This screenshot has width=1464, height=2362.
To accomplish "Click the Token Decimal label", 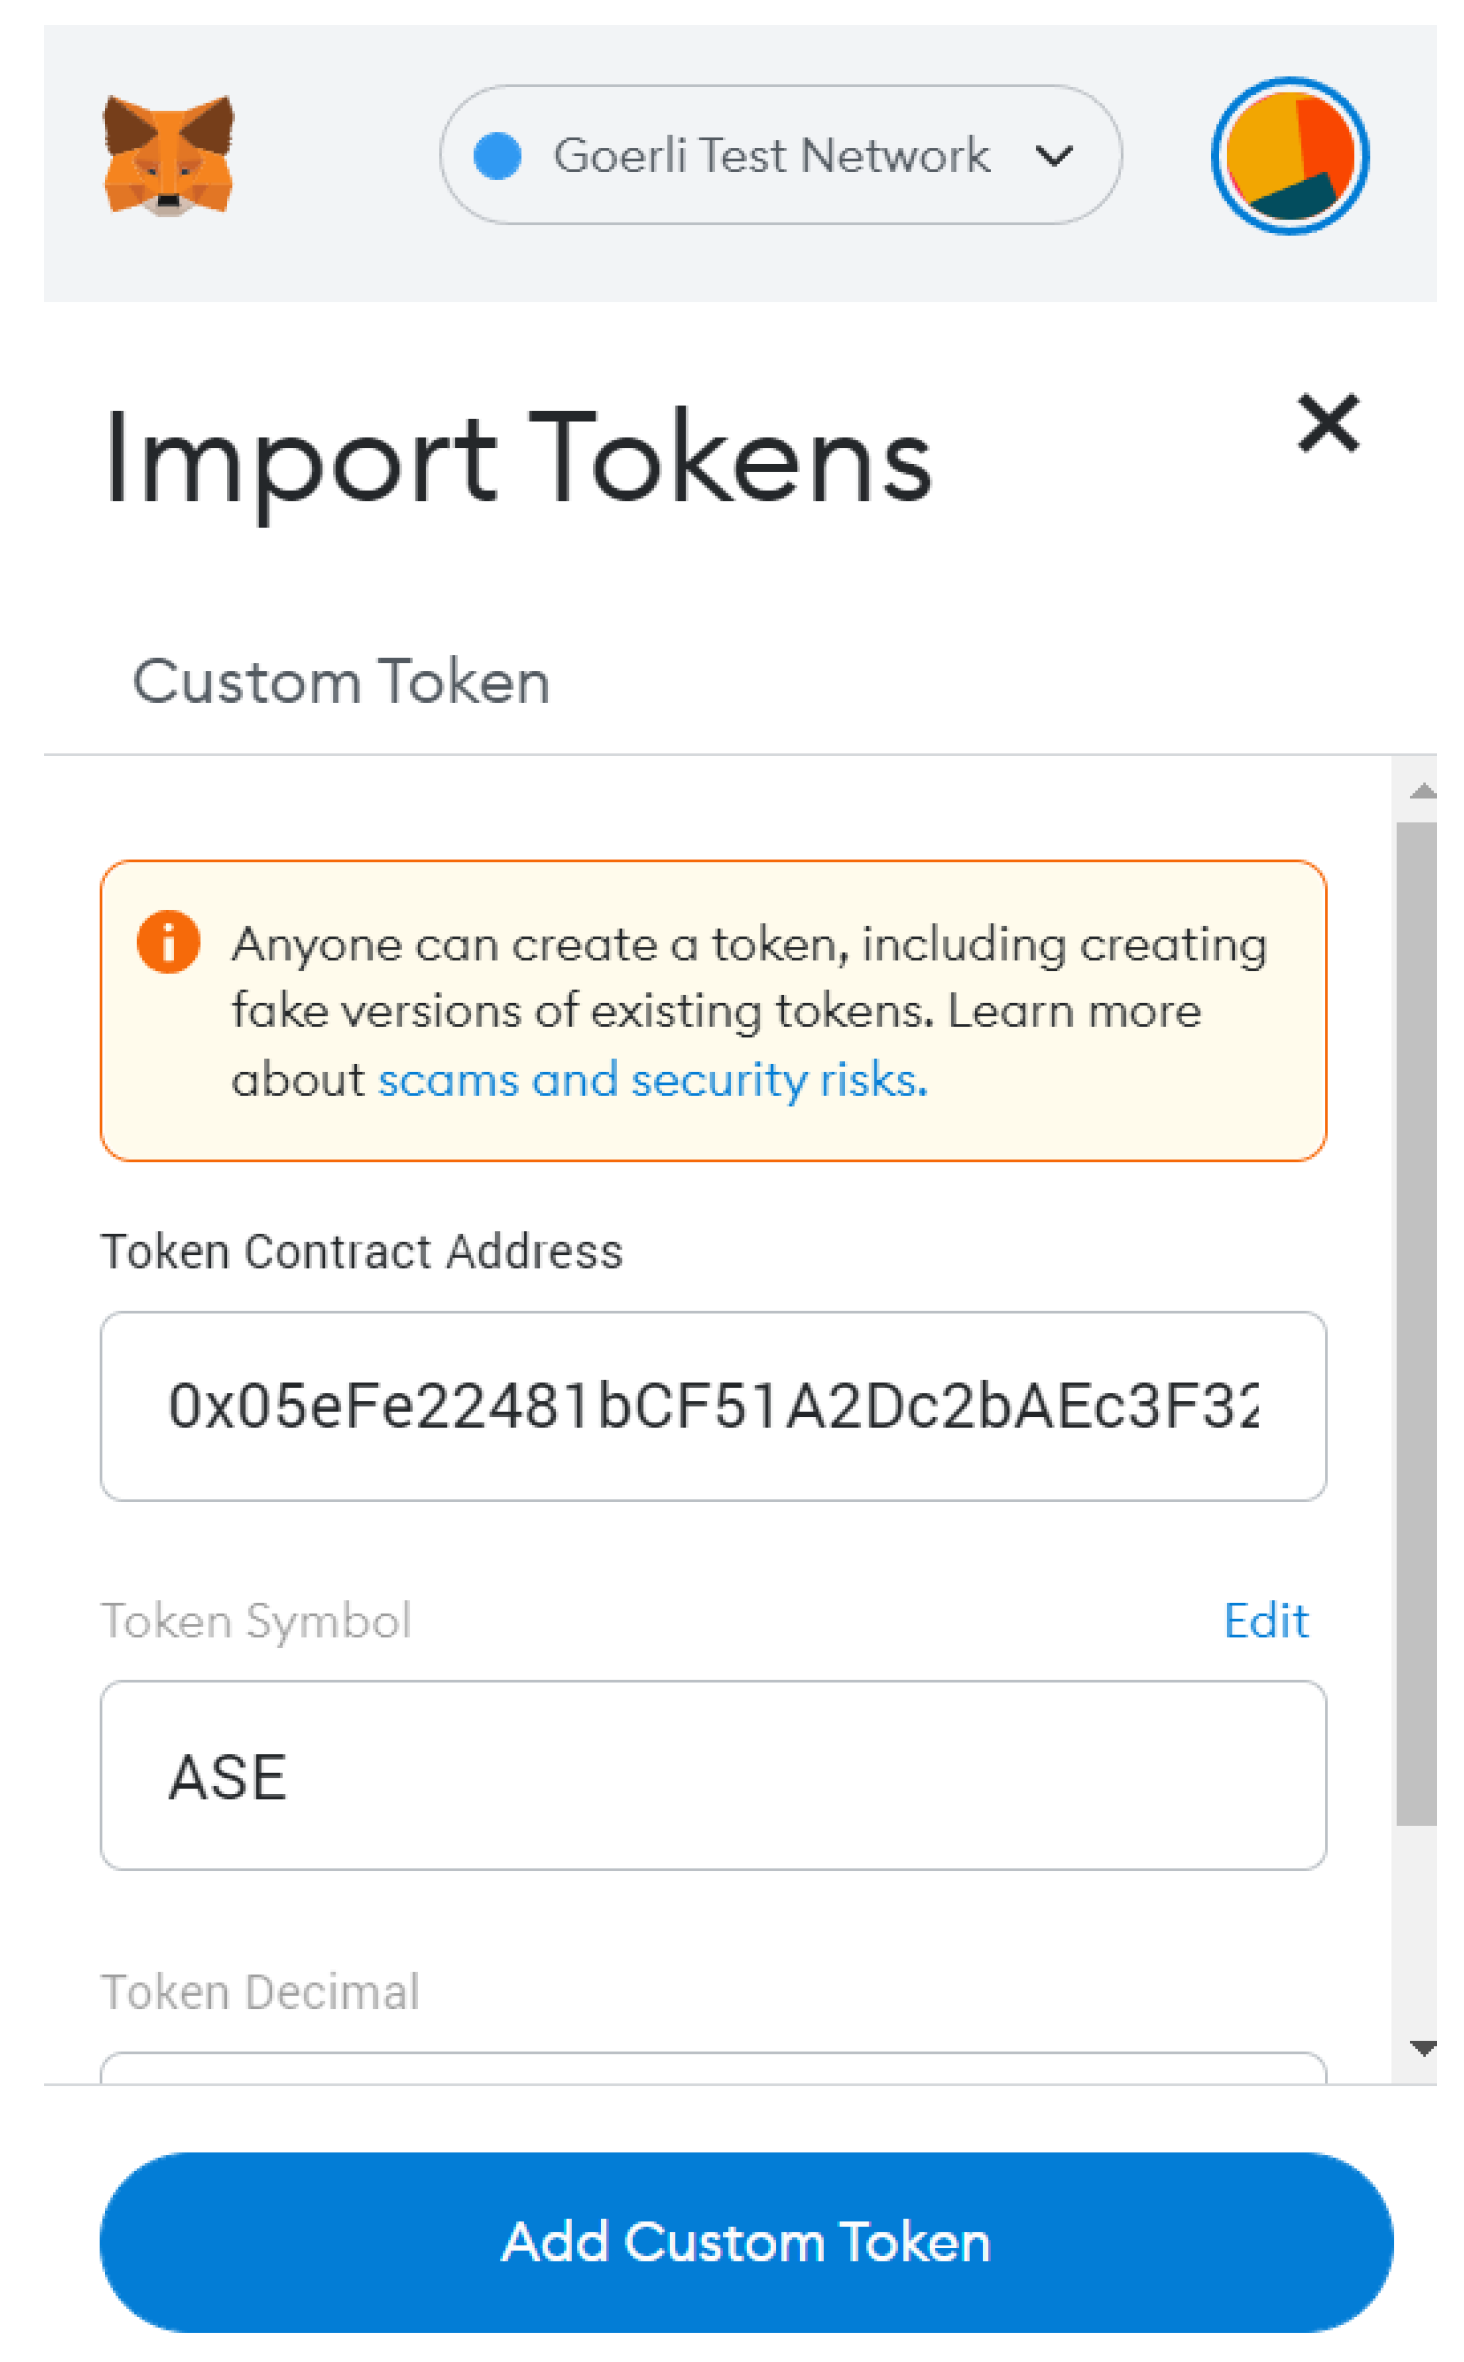I will (x=260, y=1991).
